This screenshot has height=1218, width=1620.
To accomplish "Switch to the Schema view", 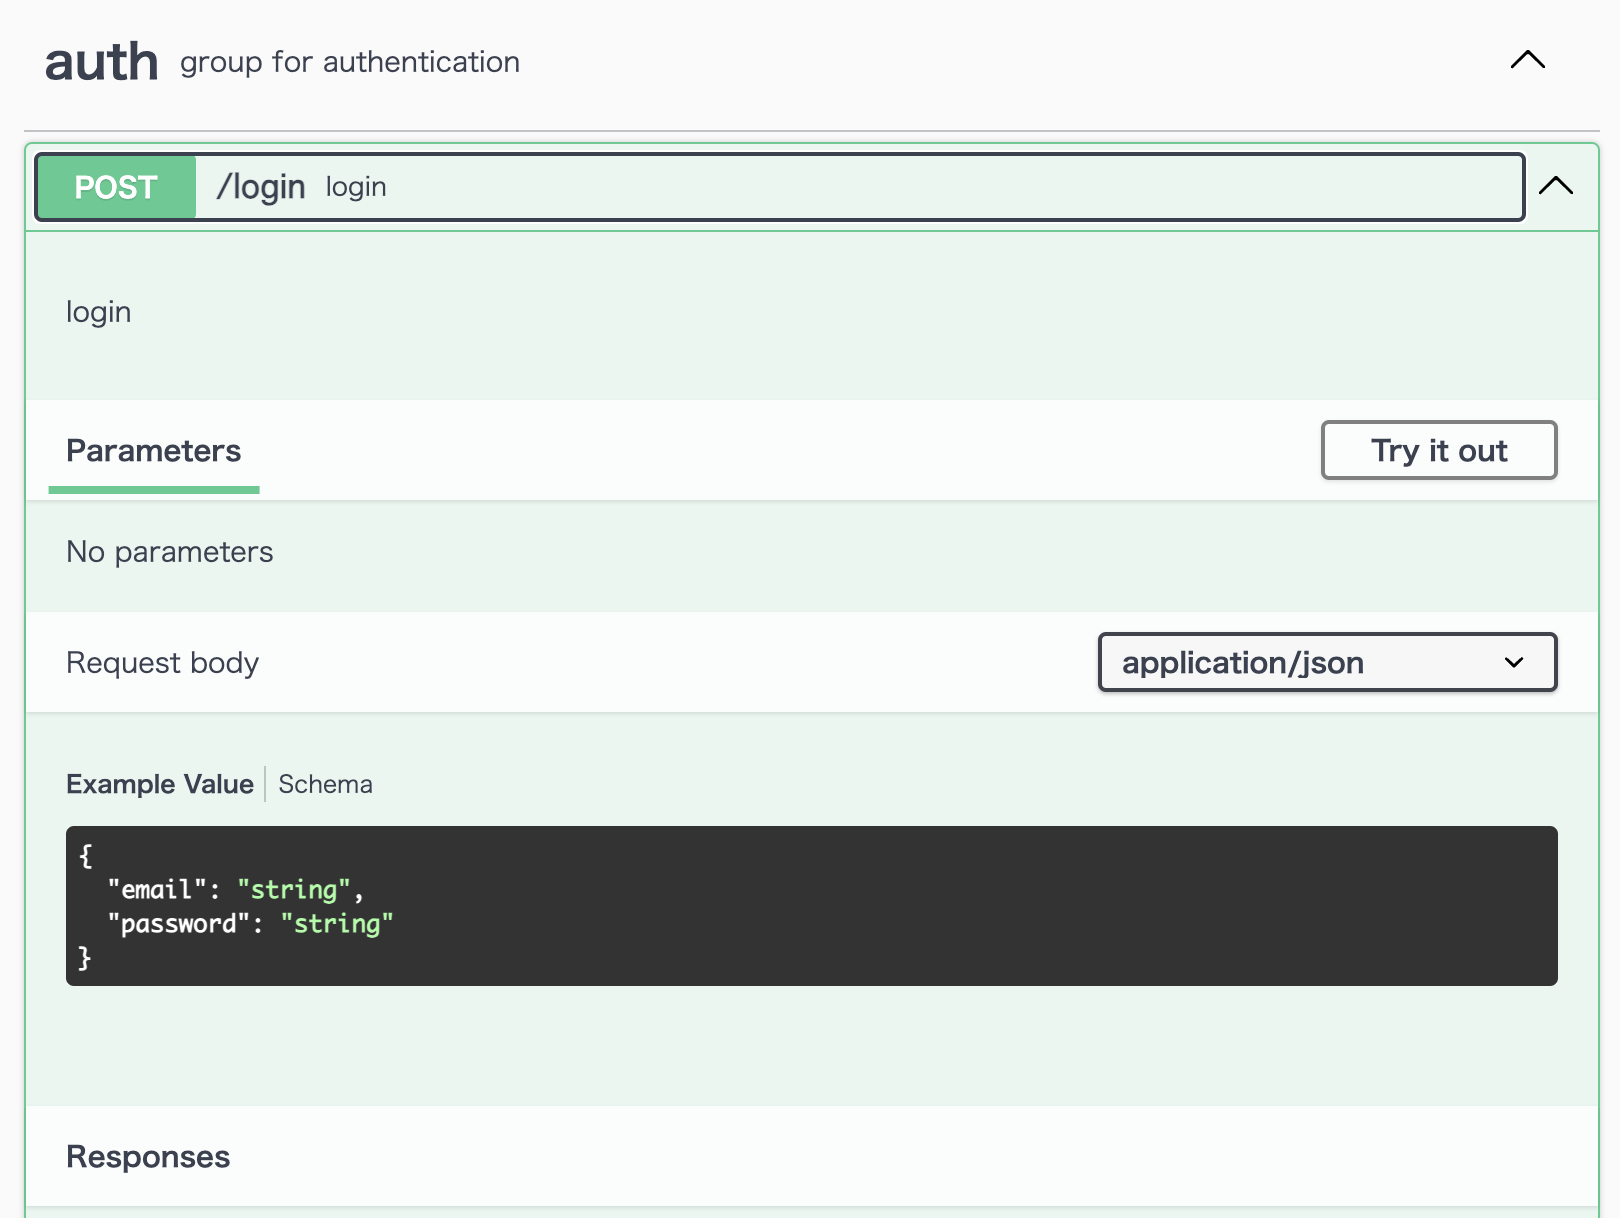I will click(324, 784).
